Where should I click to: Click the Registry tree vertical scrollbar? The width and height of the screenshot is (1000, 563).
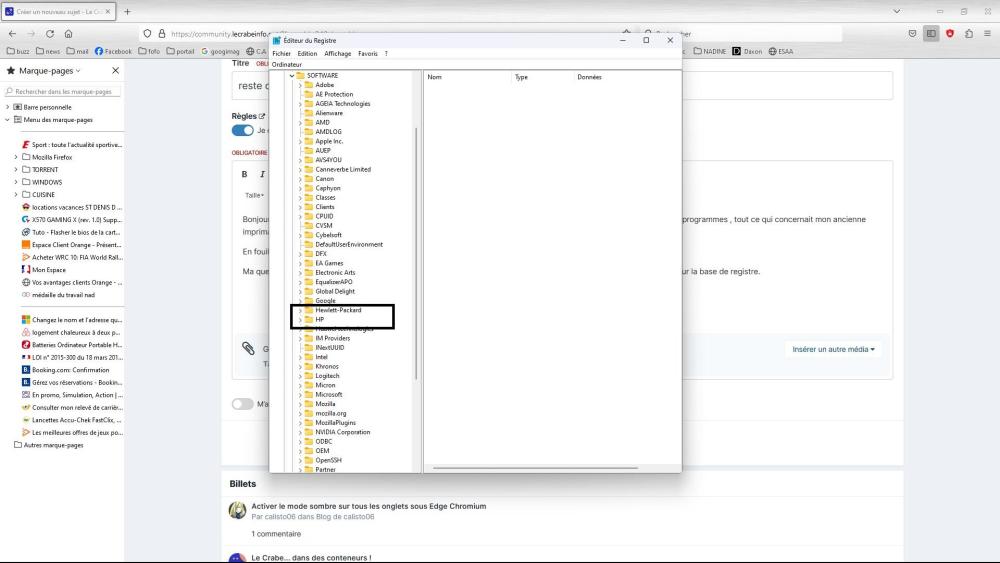[x=416, y=253]
